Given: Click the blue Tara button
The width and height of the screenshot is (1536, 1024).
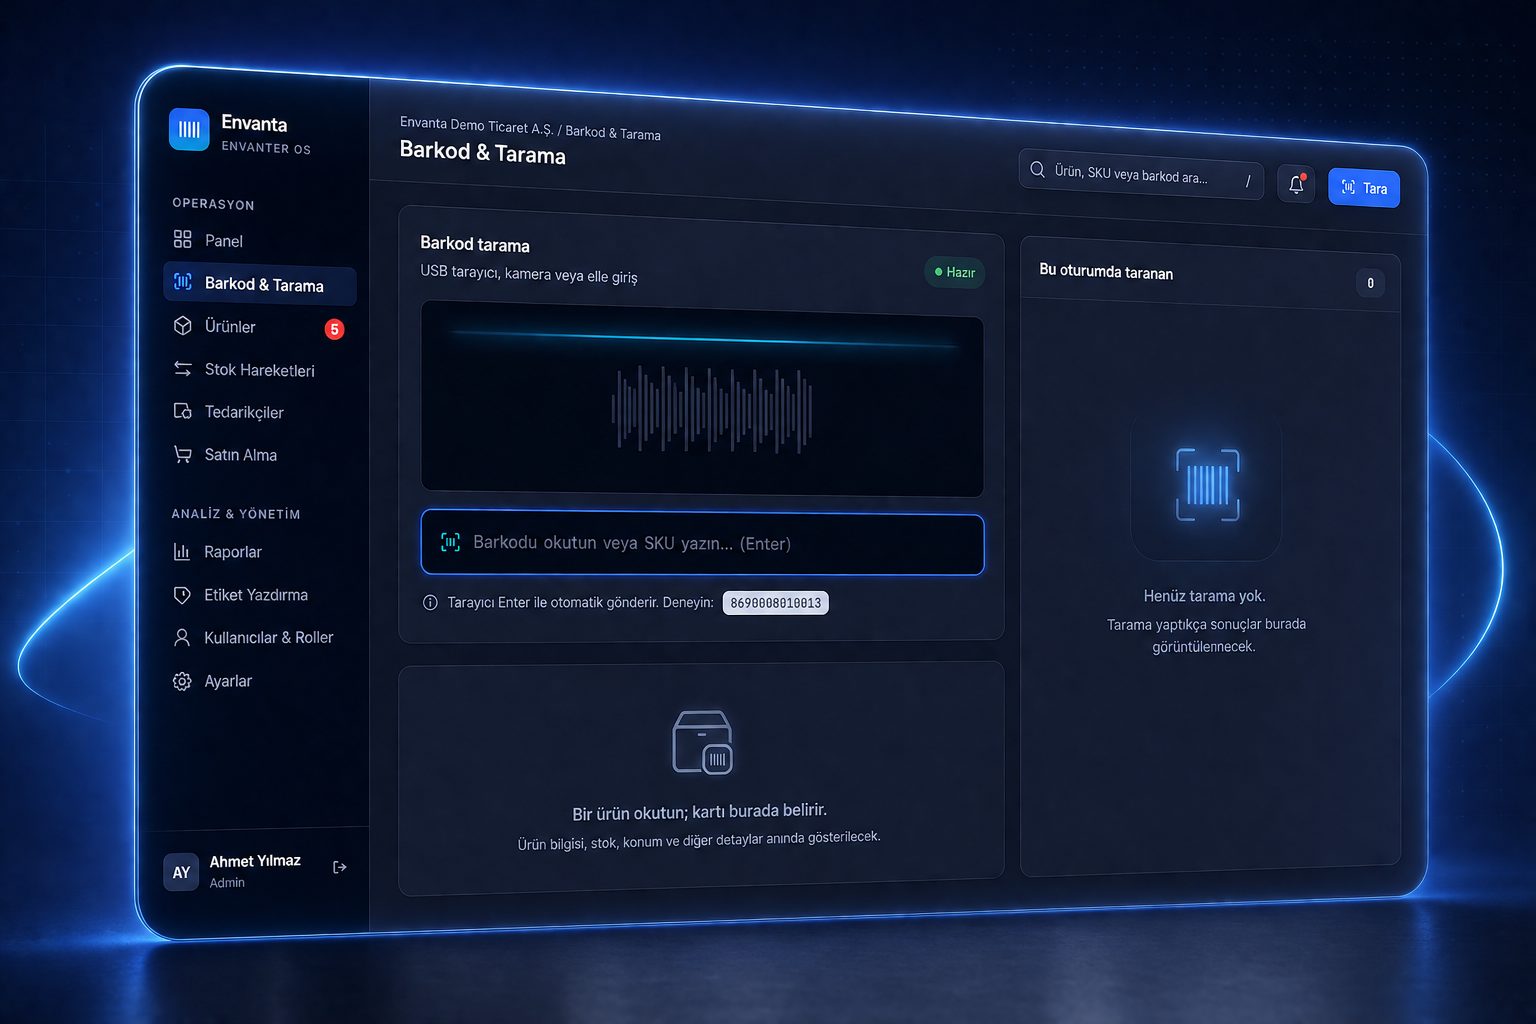Looking at the screenshot, I should pyautogui.click(x=1364, y=187).
